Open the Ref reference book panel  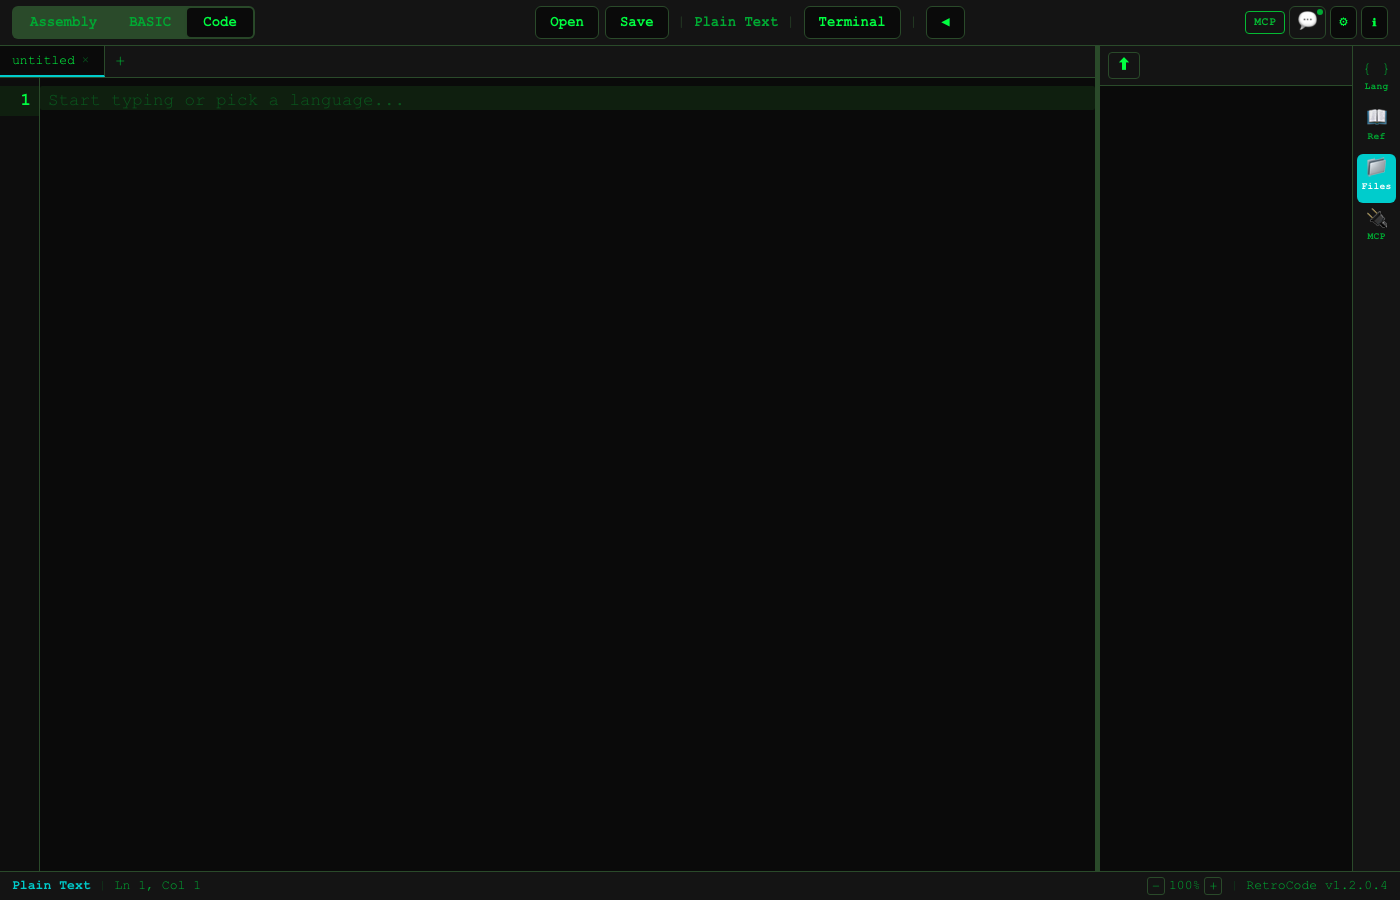(1376, 125)
